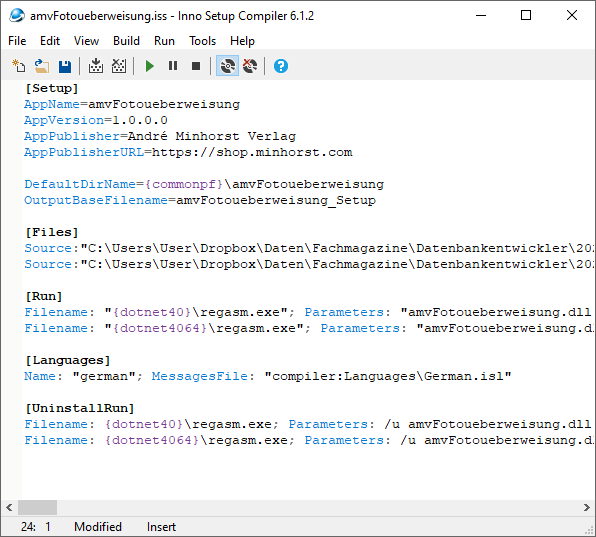596x537 pixels.
Task: Open an existing script file icon
Action: click(x=42, y=66)
